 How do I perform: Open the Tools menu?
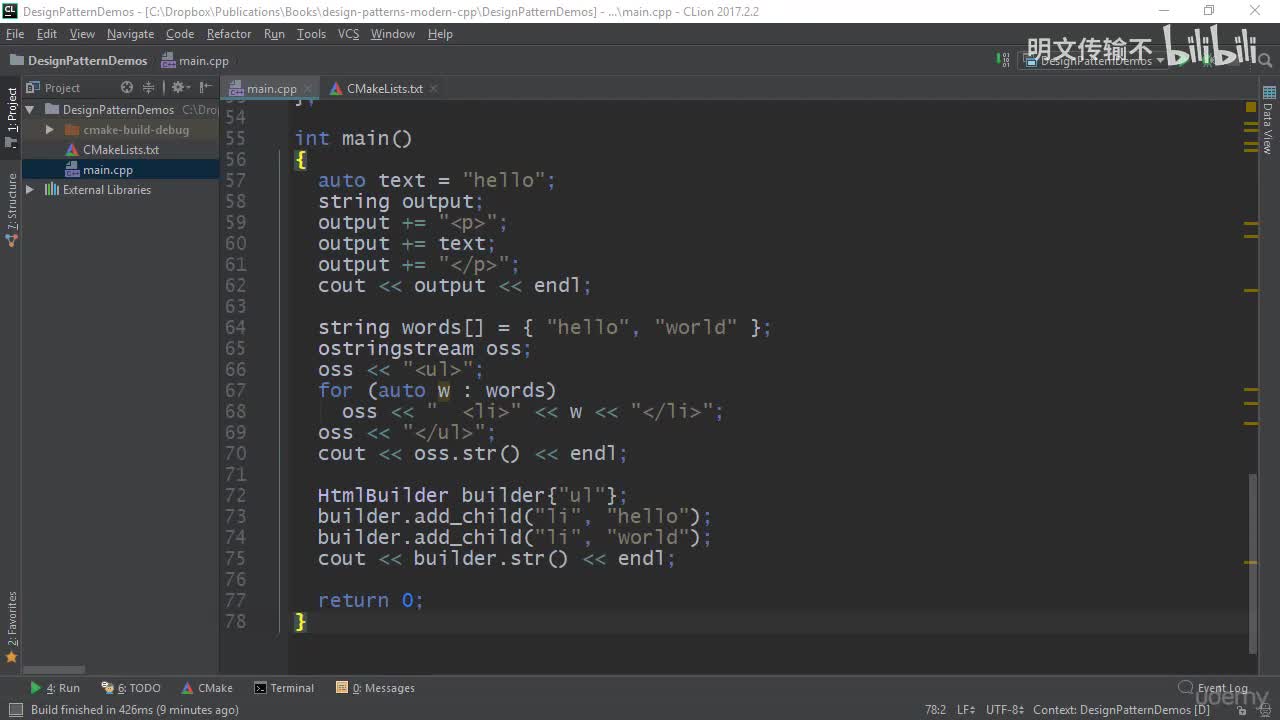[x=311, y=34]
